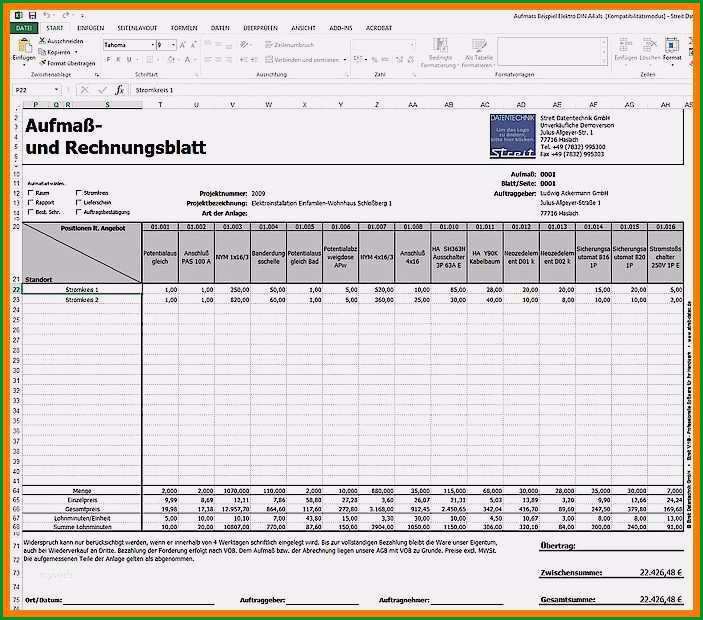Open the DATEI tab
The width and height of the screenshot is (703, 620).
(x=24, y=28)
